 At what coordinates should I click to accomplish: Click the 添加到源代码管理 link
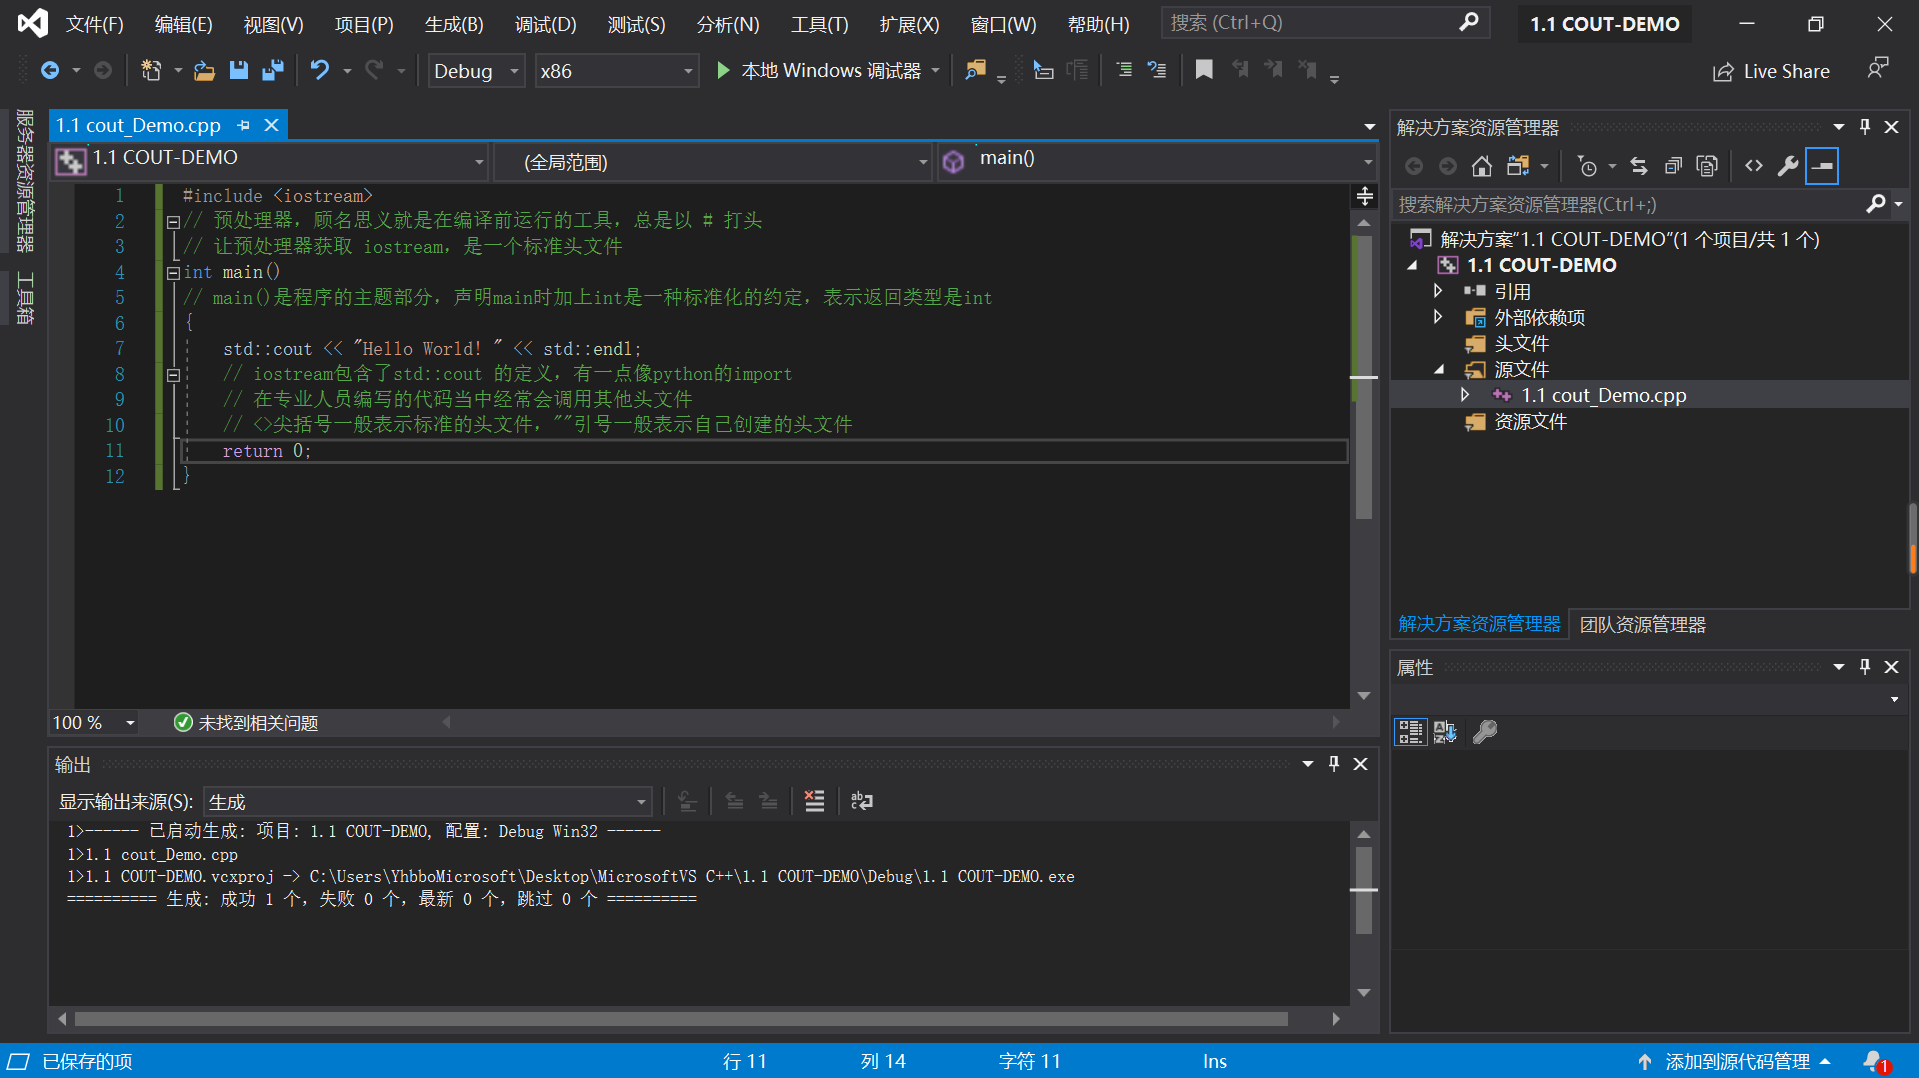coord(1737,1061)
